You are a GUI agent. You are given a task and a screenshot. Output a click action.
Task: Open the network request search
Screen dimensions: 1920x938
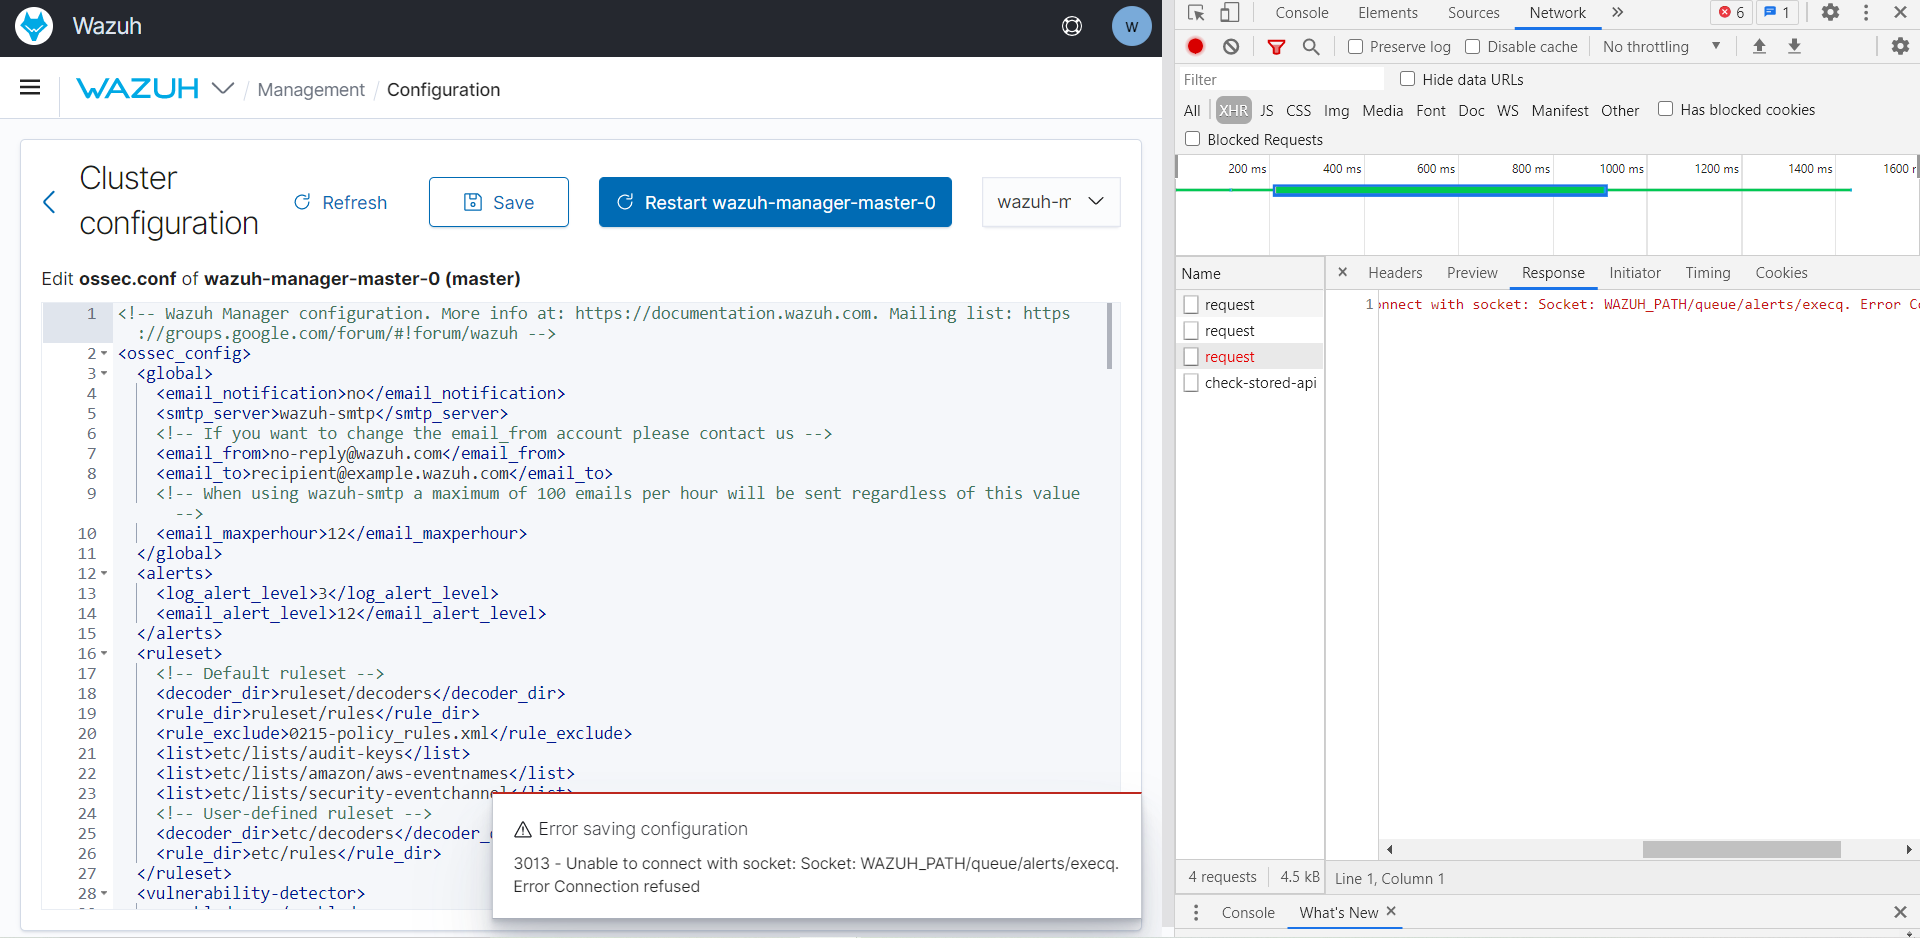tap(1311, 46)
